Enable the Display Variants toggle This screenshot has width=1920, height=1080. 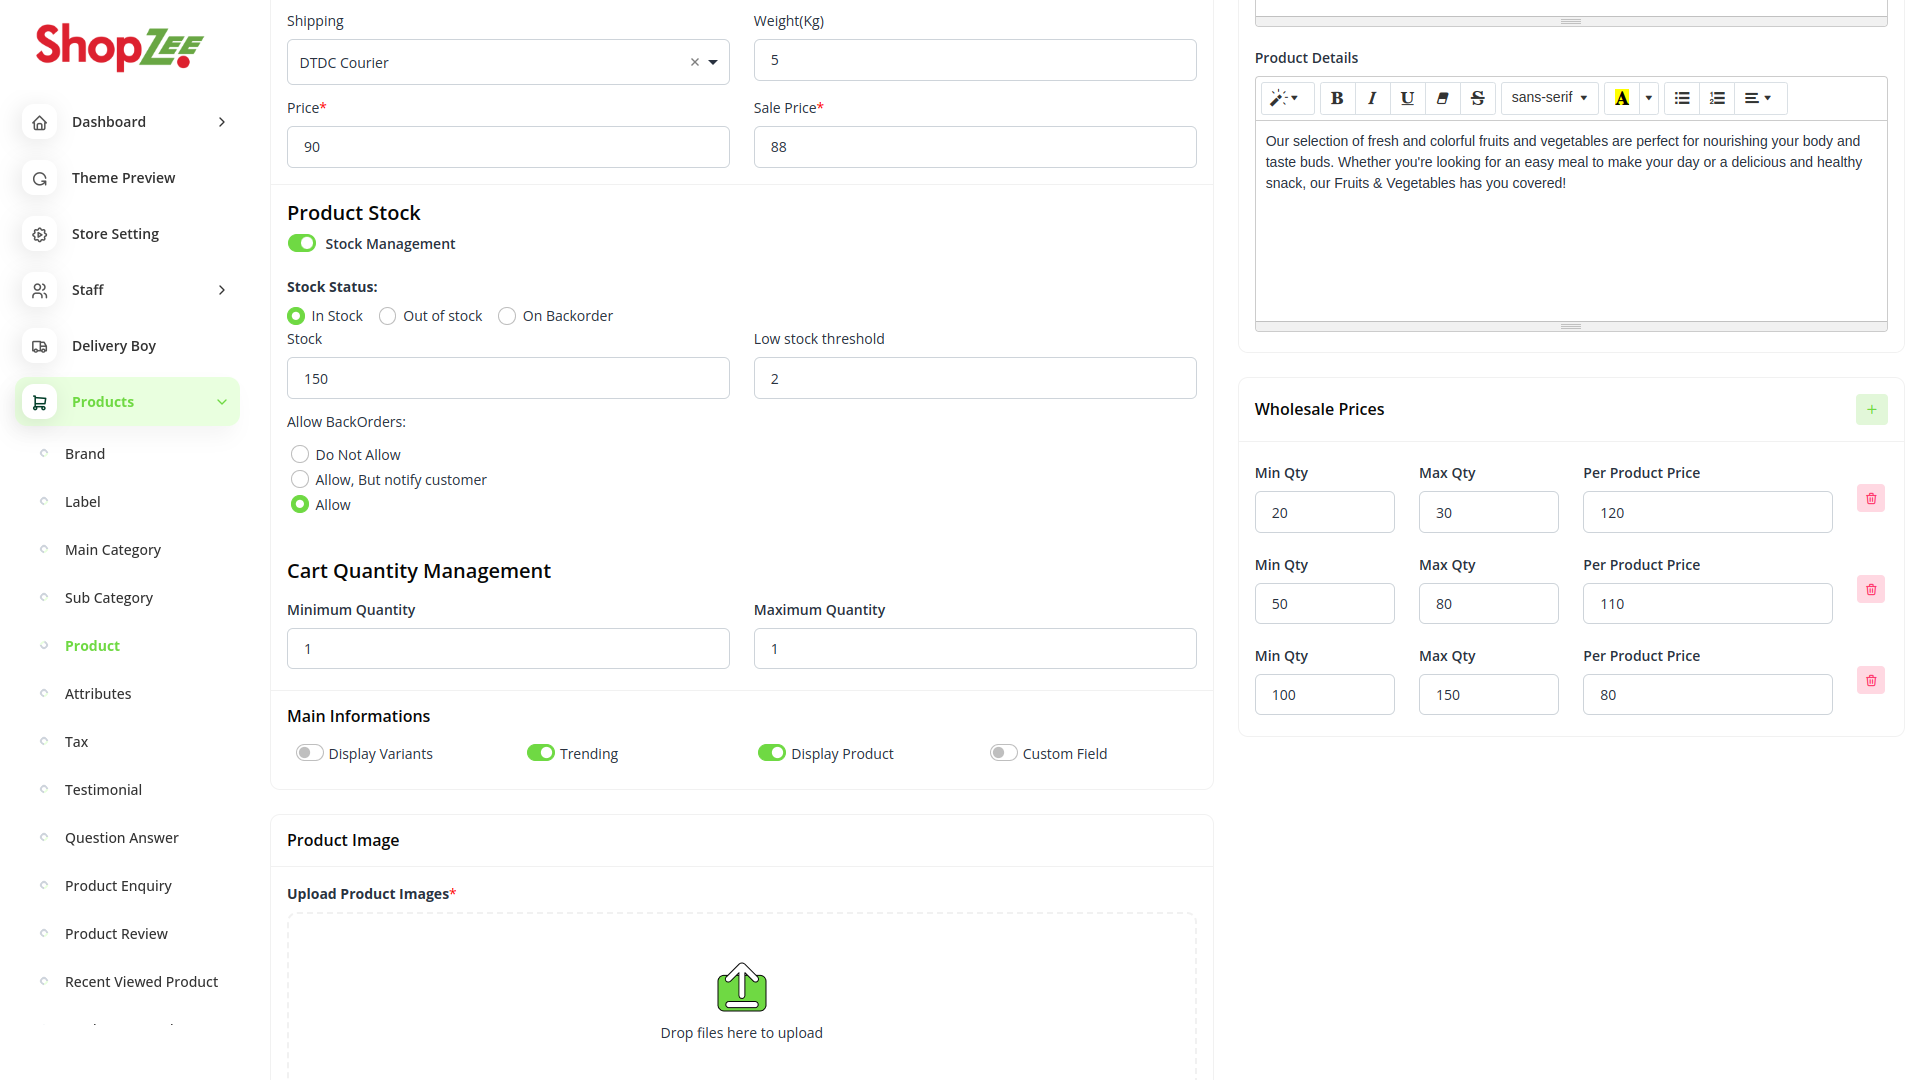tap(309, 753)
